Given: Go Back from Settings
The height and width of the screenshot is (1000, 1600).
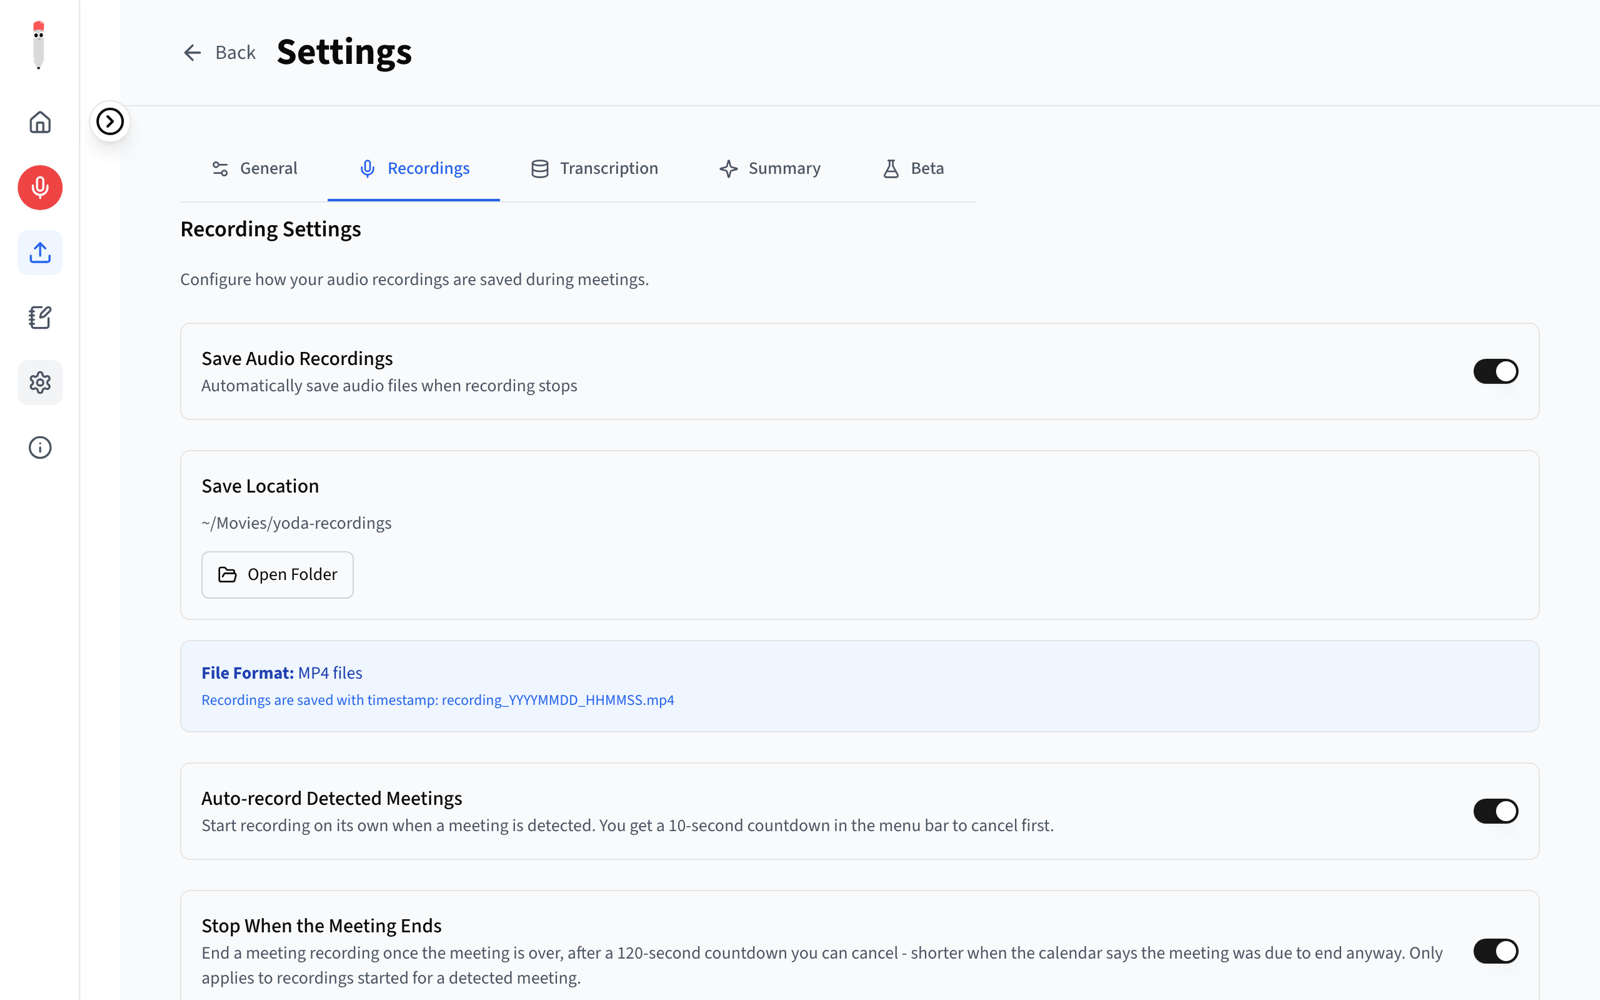Looking at the screenshot, I should tap(219, 53).
